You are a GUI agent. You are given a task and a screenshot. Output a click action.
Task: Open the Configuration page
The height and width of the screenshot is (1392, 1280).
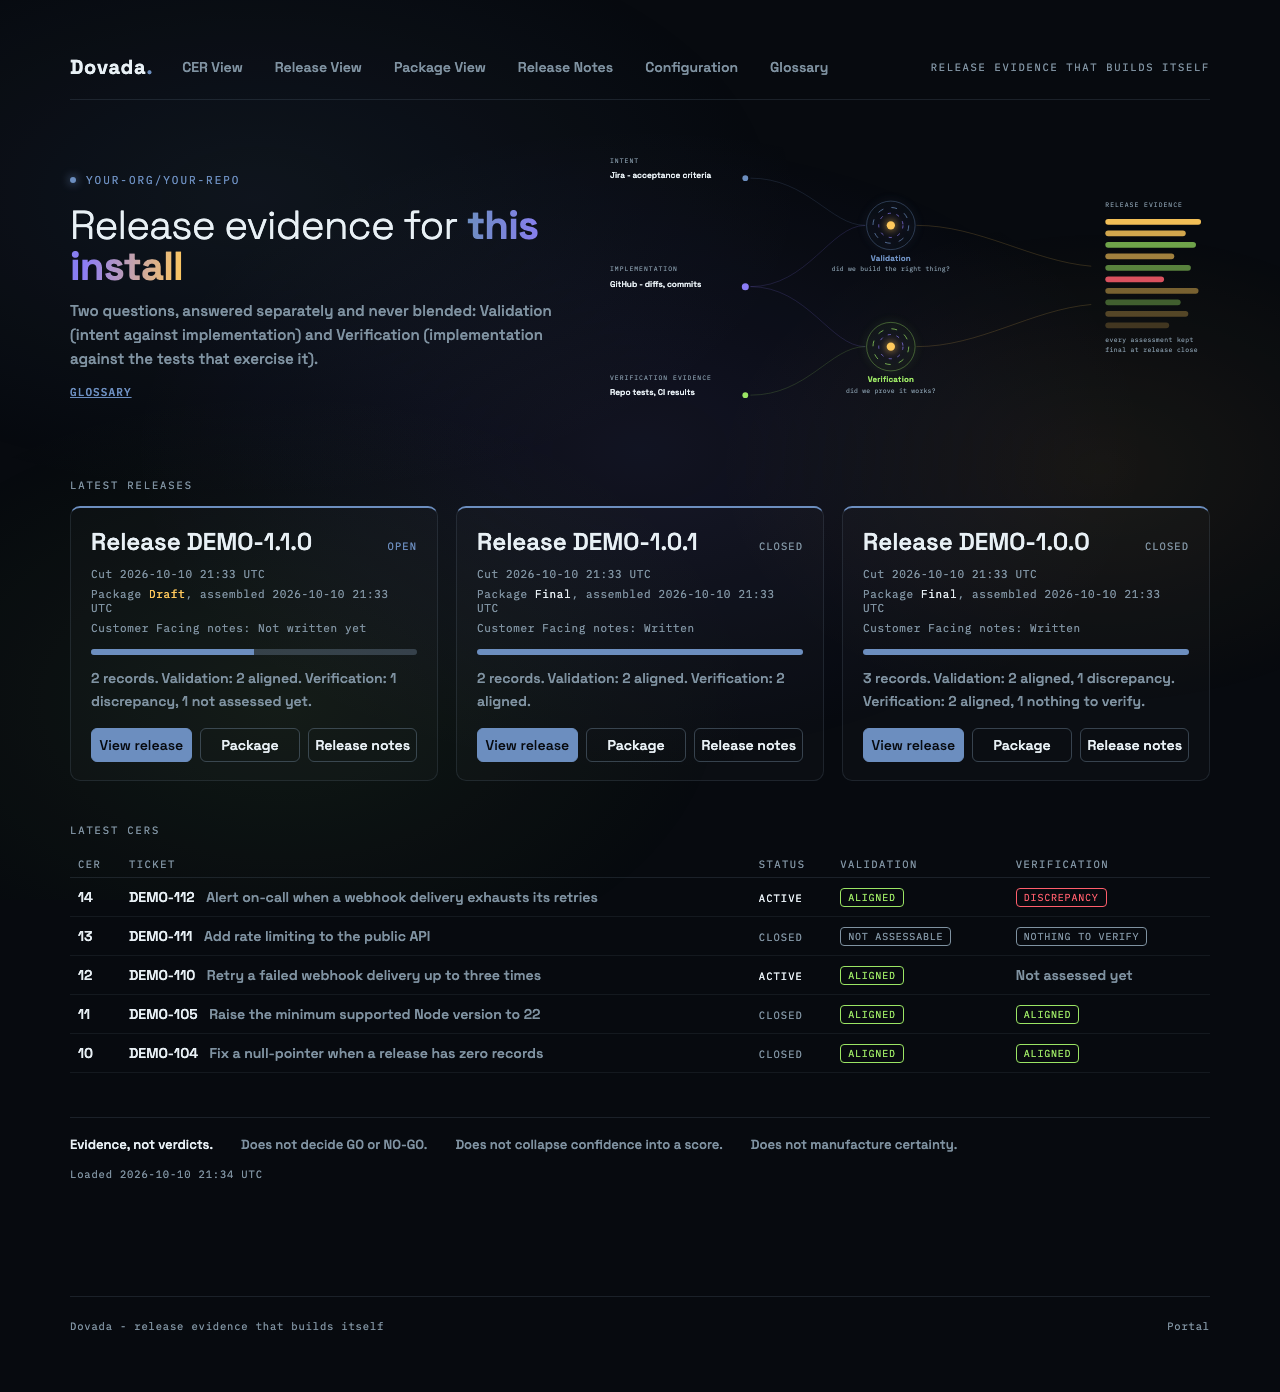[691, 67]
